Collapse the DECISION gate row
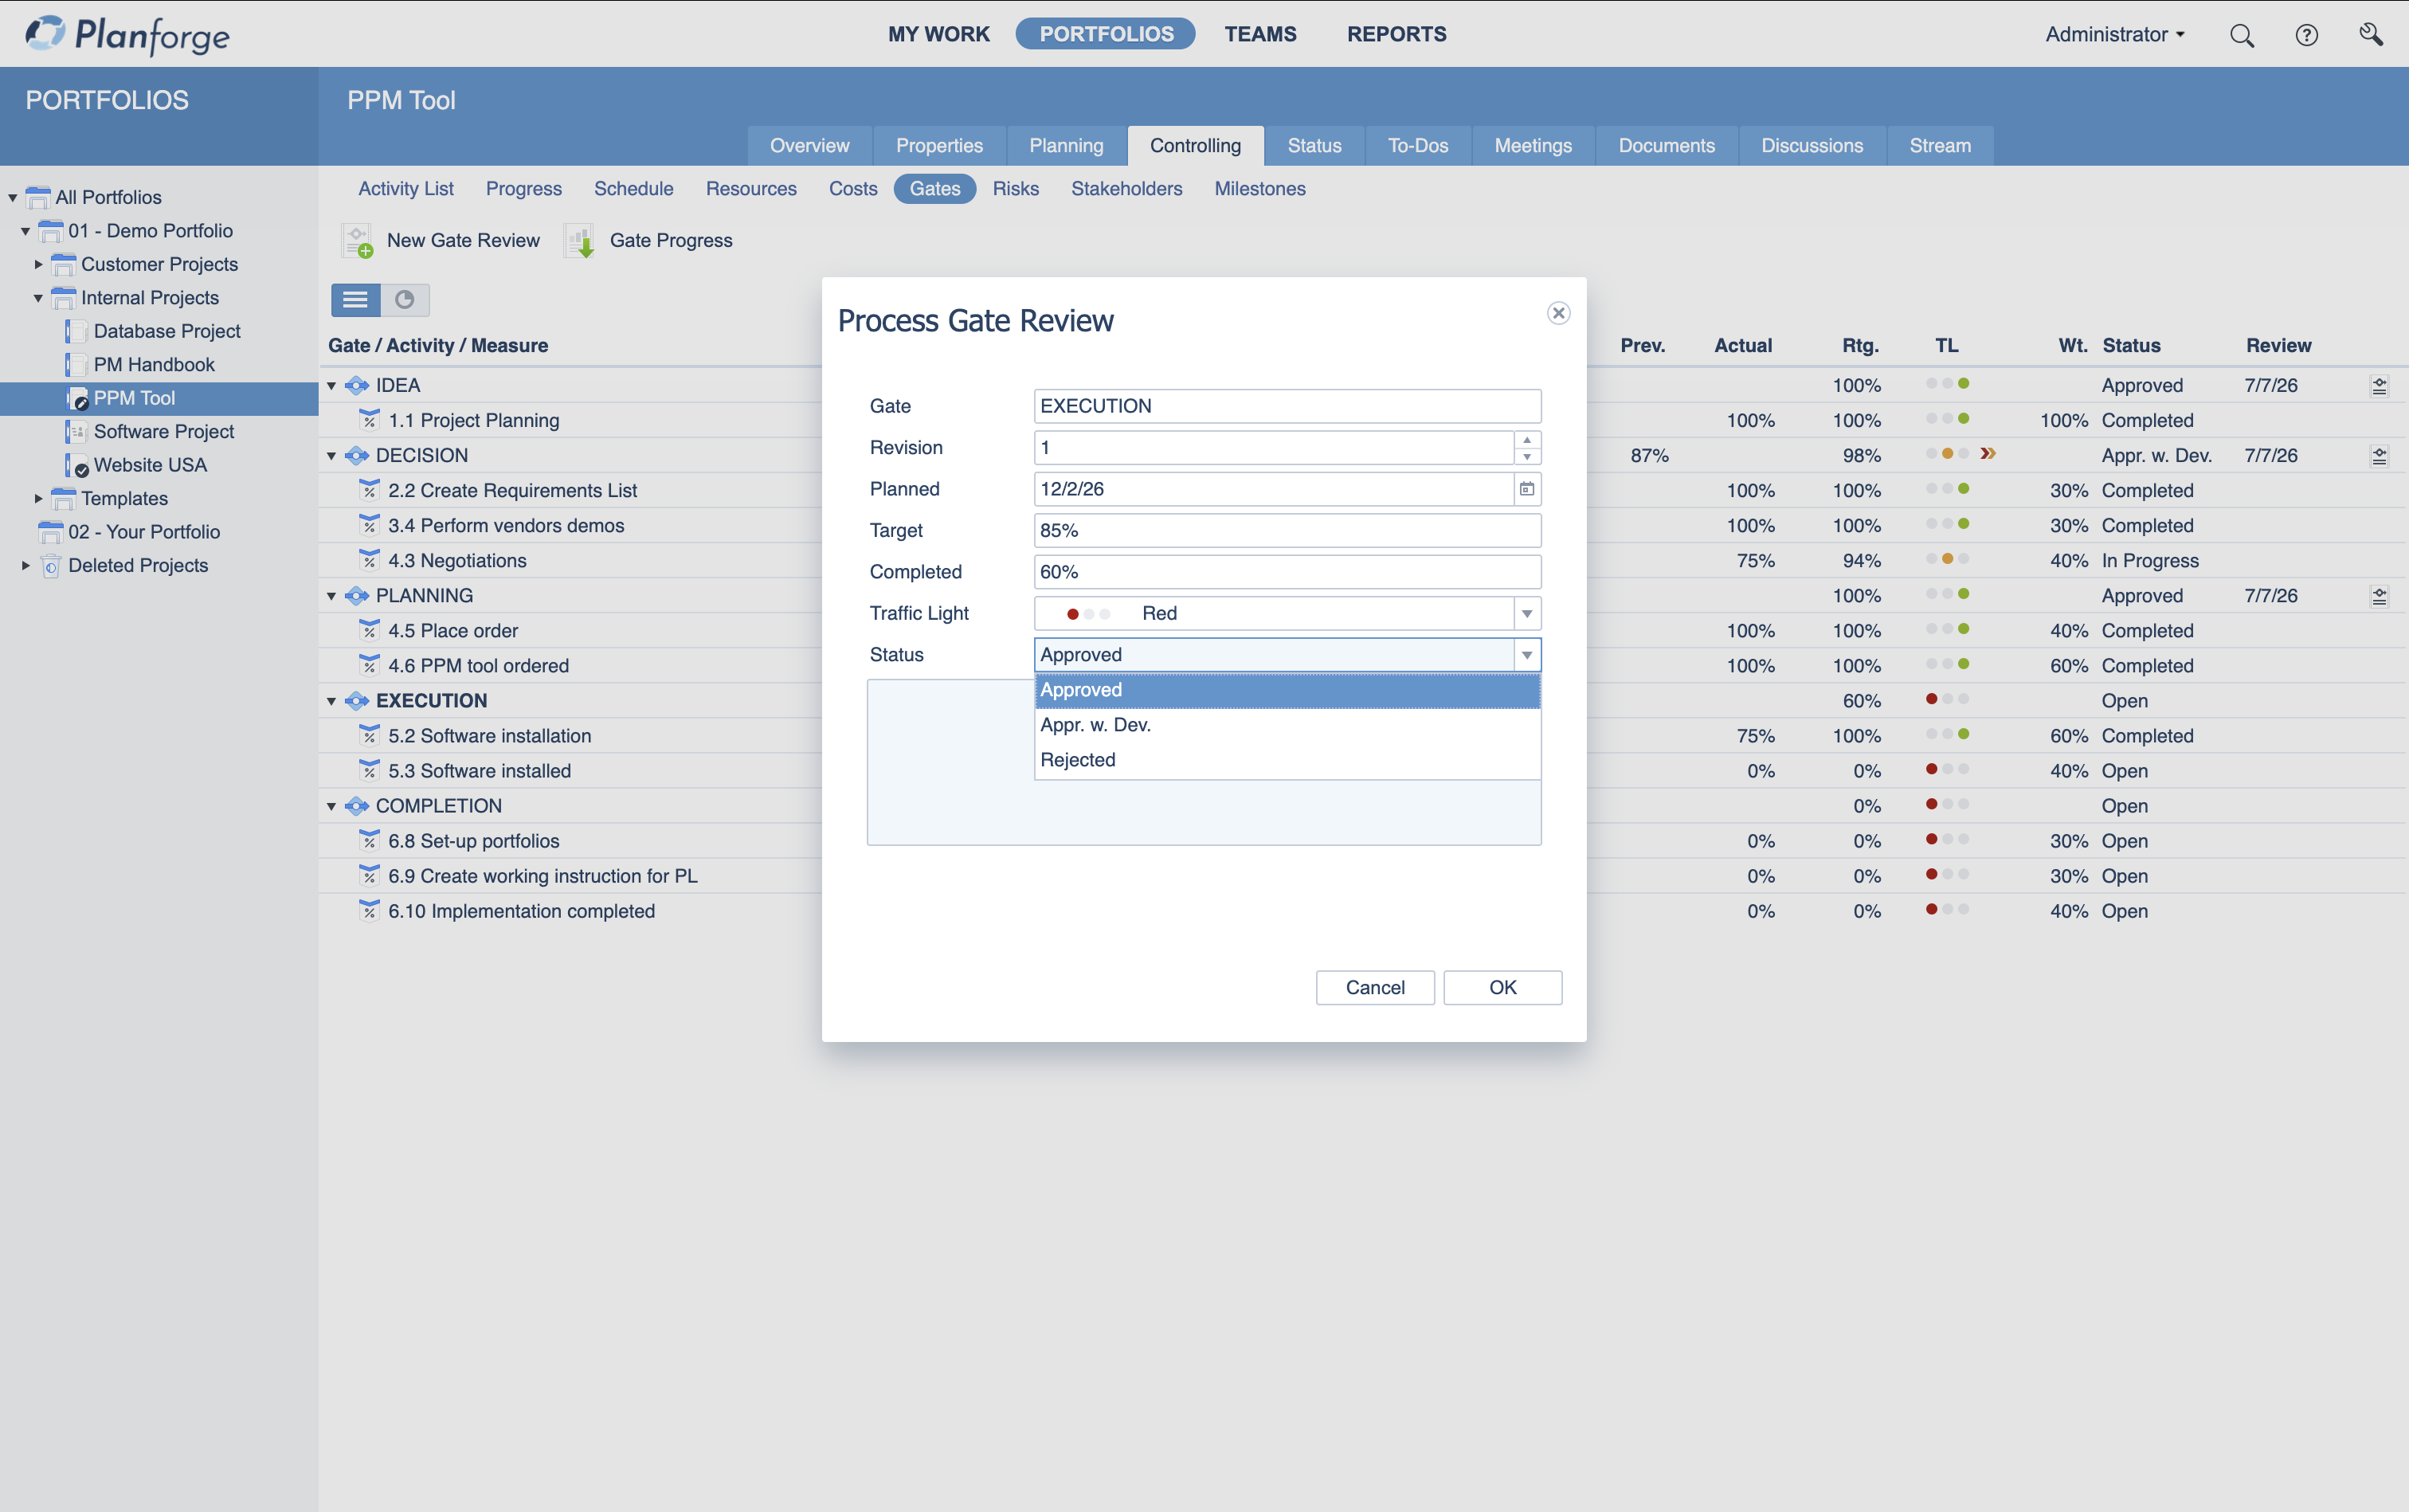 332,456
